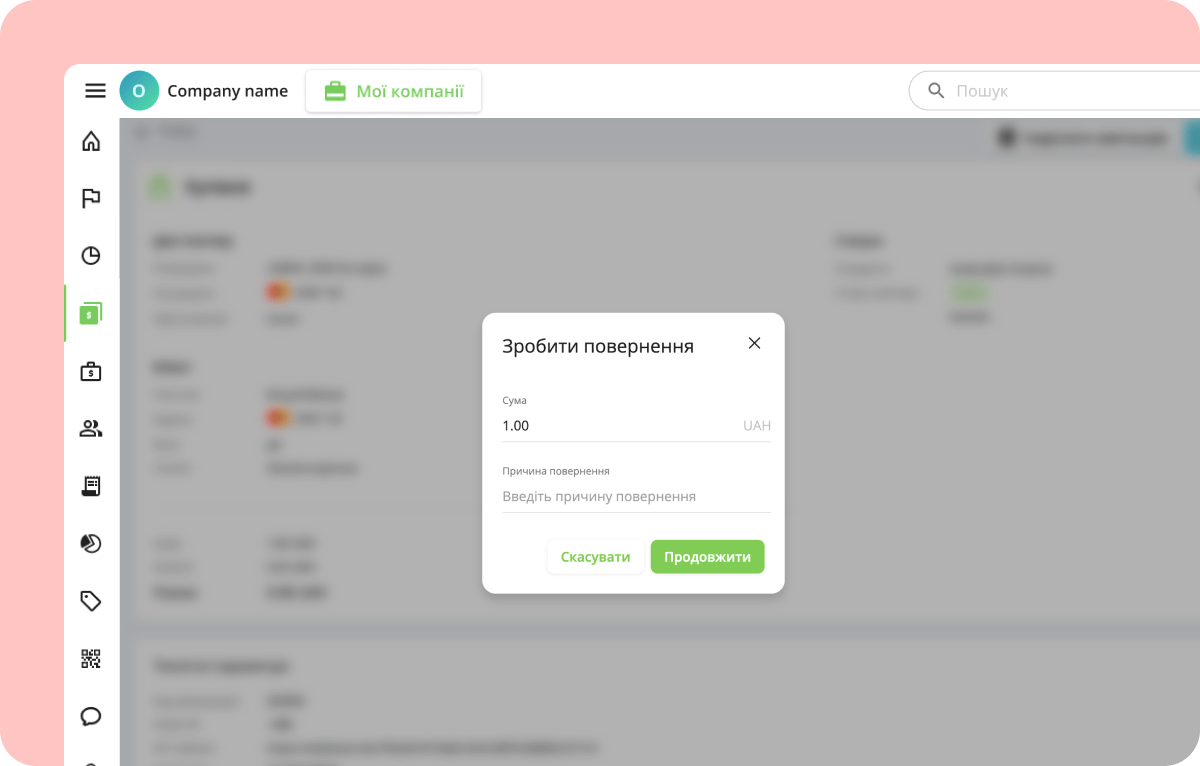This screenshot has height=766, width=1200.
Task: Click the outlined pie chart sidebar icon
Action: tap(91, 256)
